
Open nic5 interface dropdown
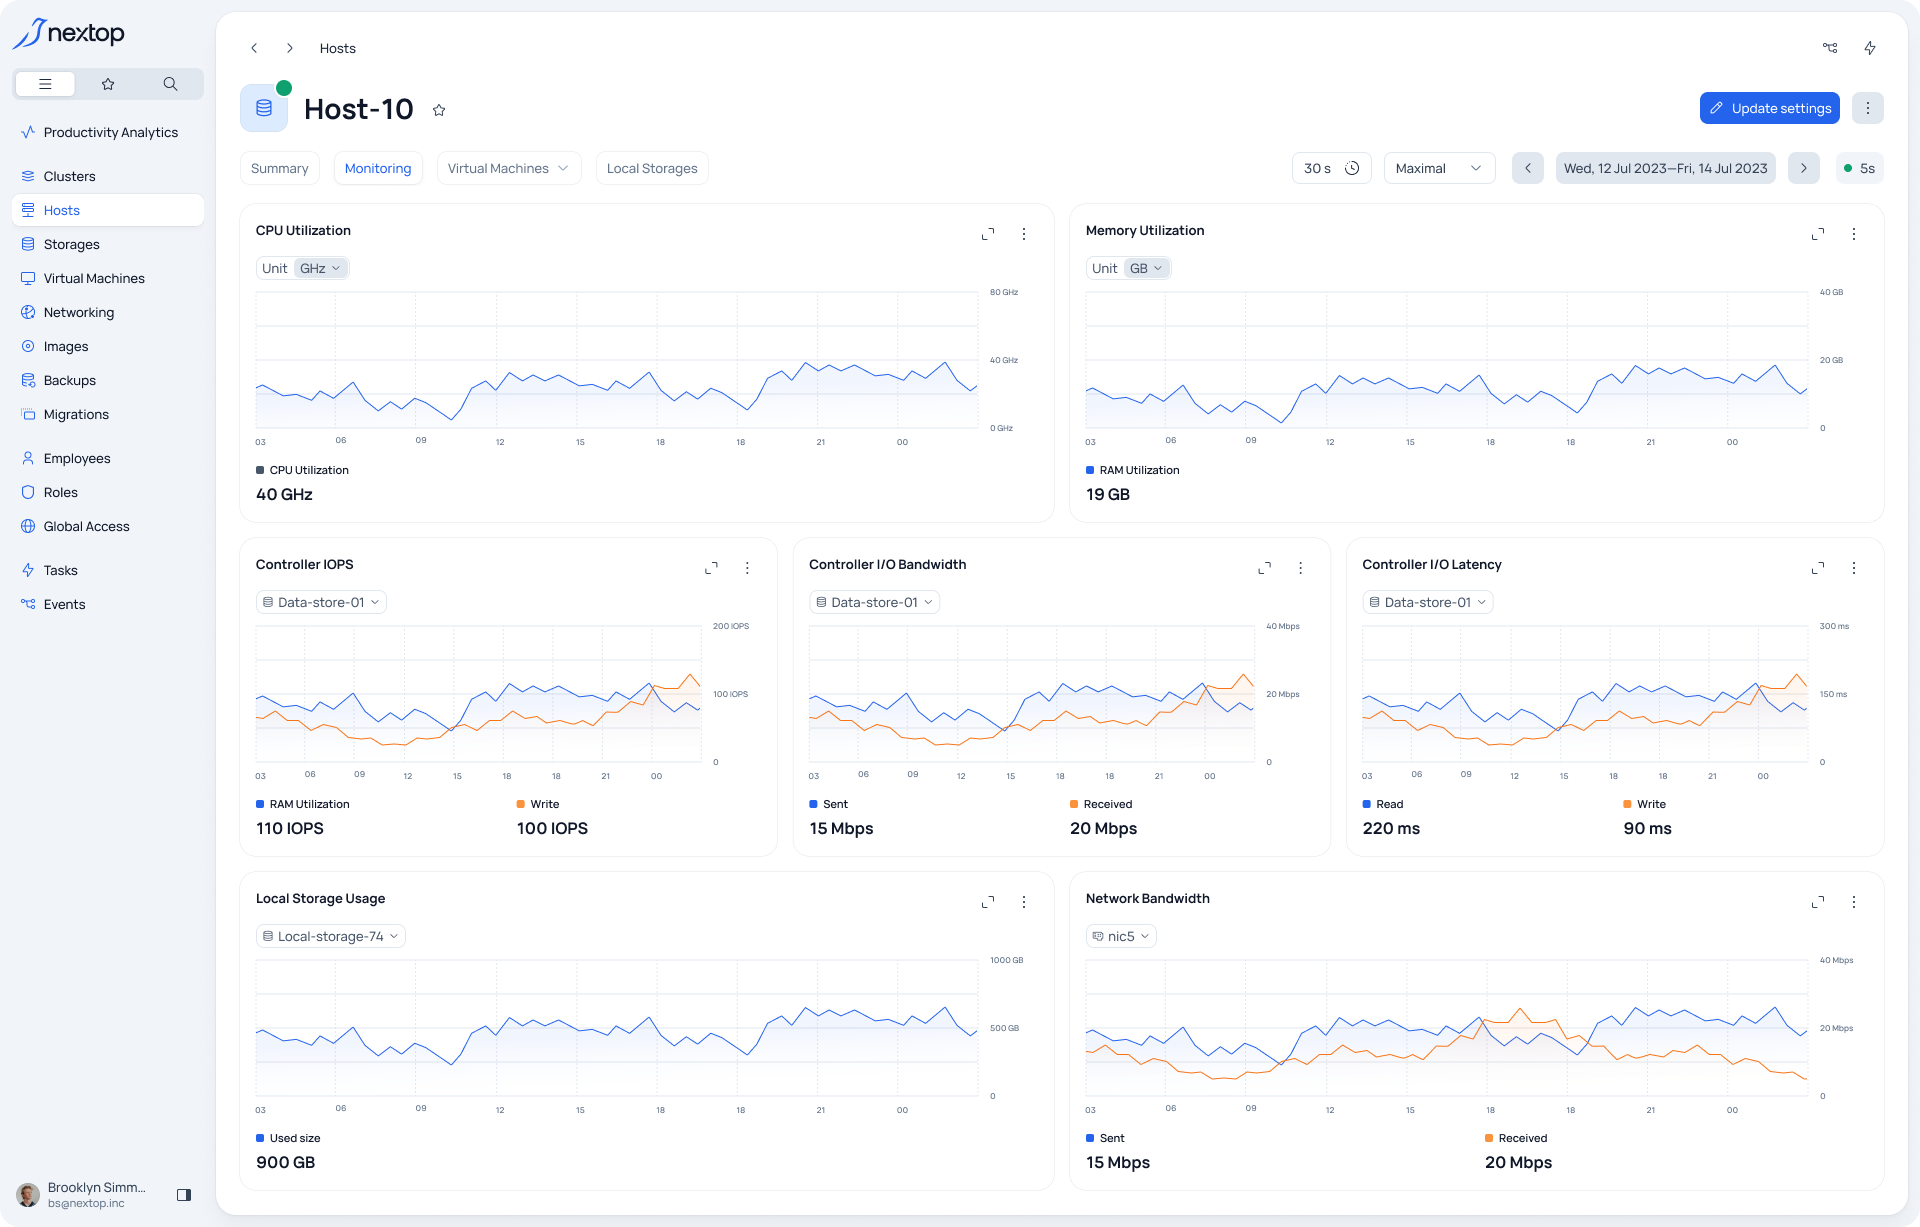click(1121, 936)
